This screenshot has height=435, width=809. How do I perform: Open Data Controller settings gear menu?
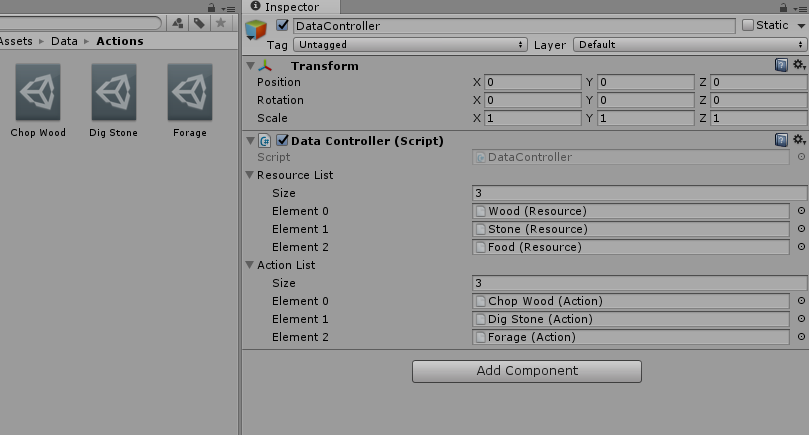coord(799,140)
